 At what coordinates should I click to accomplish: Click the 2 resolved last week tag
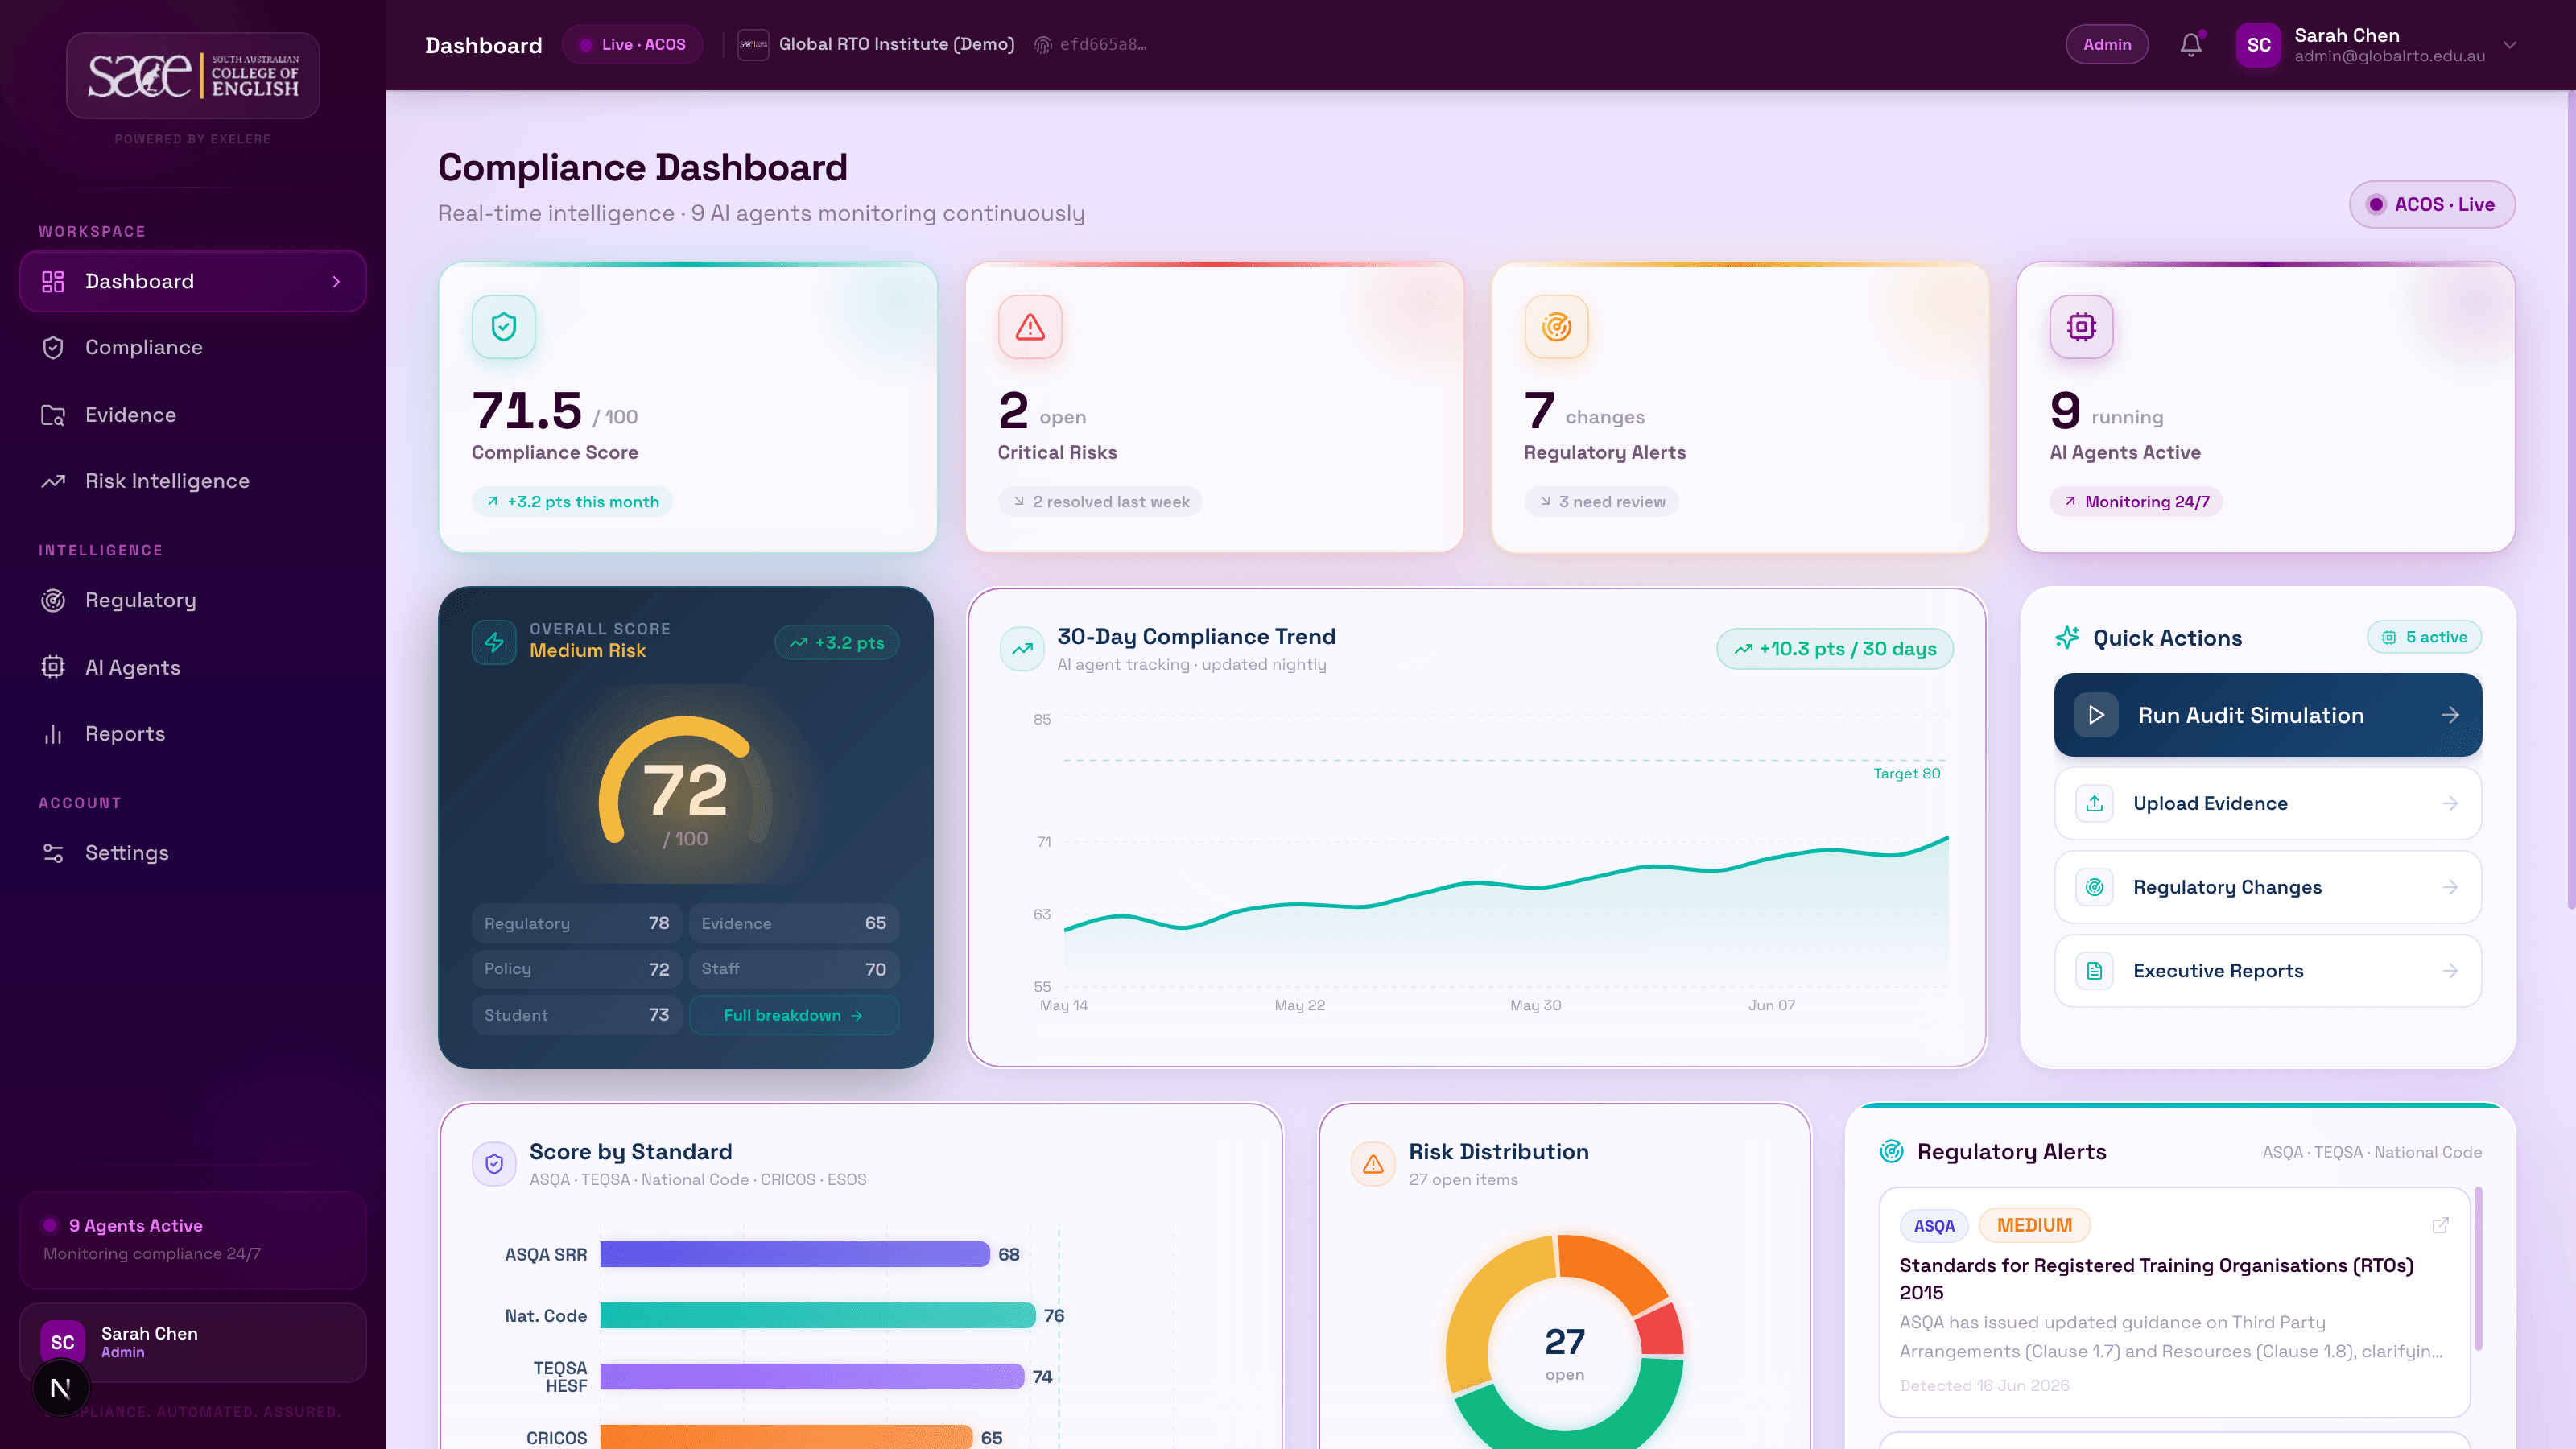click(1100, 502)
